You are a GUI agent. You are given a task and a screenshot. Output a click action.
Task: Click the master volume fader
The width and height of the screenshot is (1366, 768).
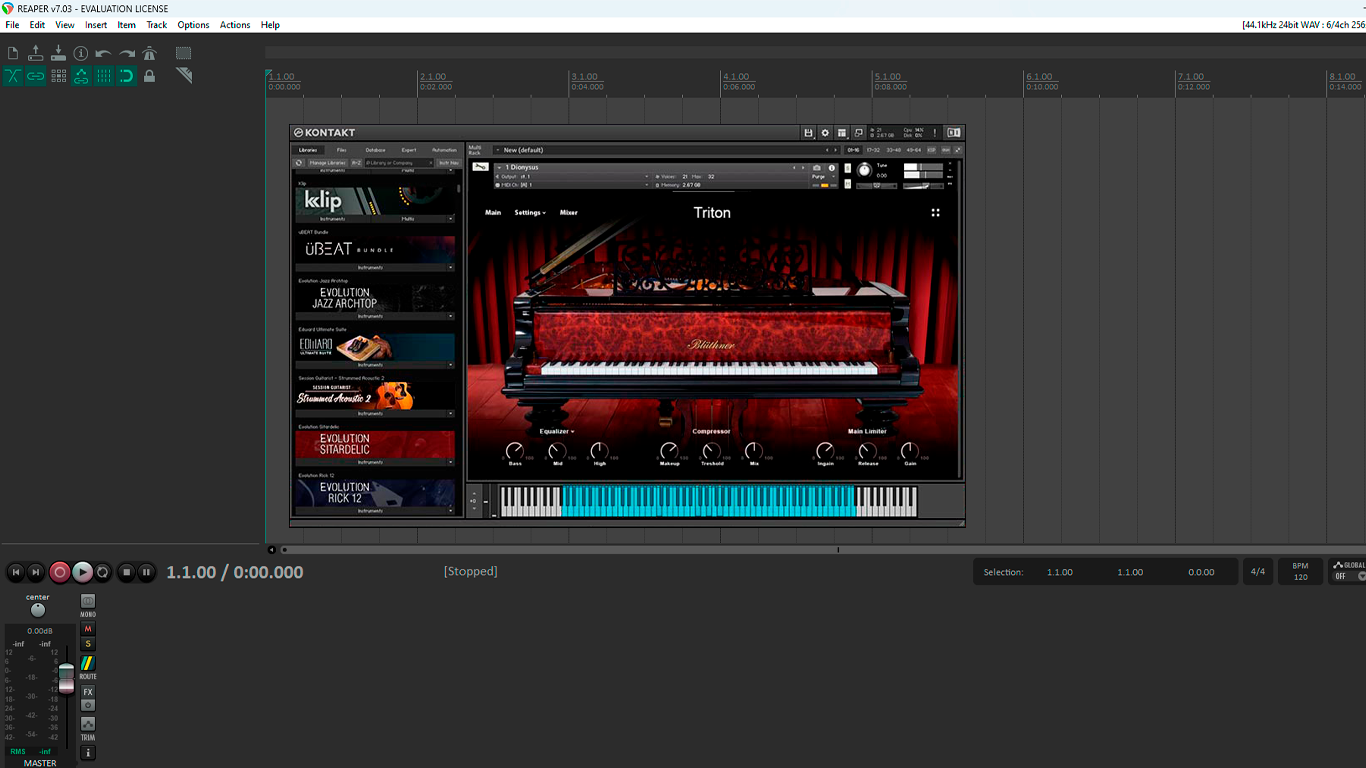[x=66, y=677]
